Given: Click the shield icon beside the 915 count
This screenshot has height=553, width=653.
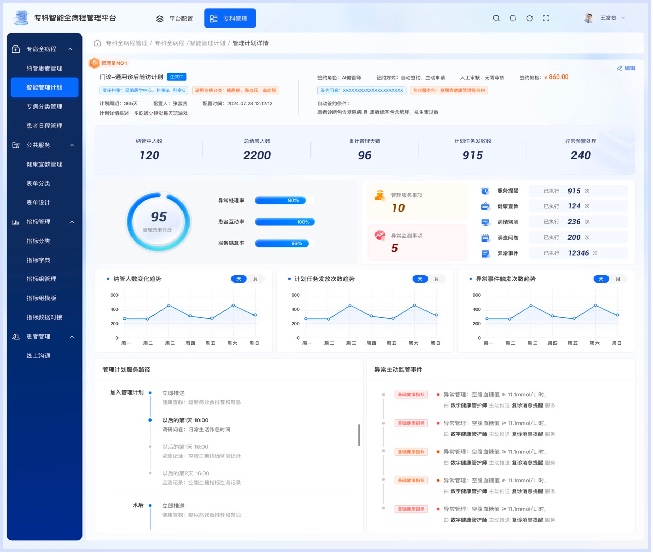Looking at the screenshot, I should pyautogui.click(x=485, y=191).
